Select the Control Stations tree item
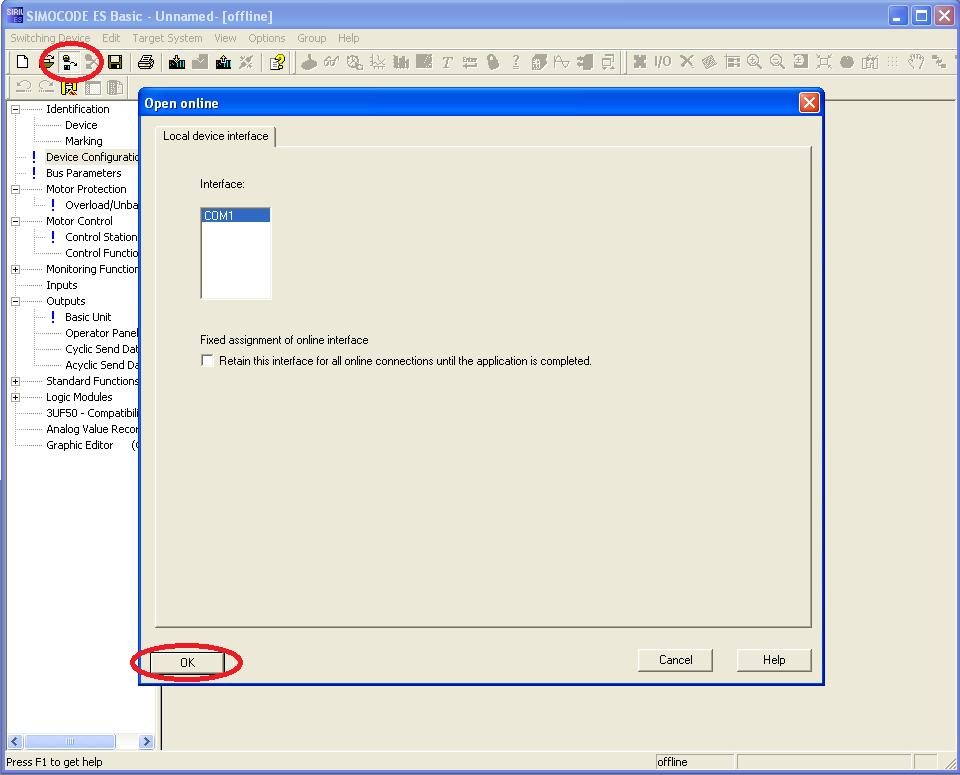The height and width of the screenshot is (775, 960). [x=101, y=237]
